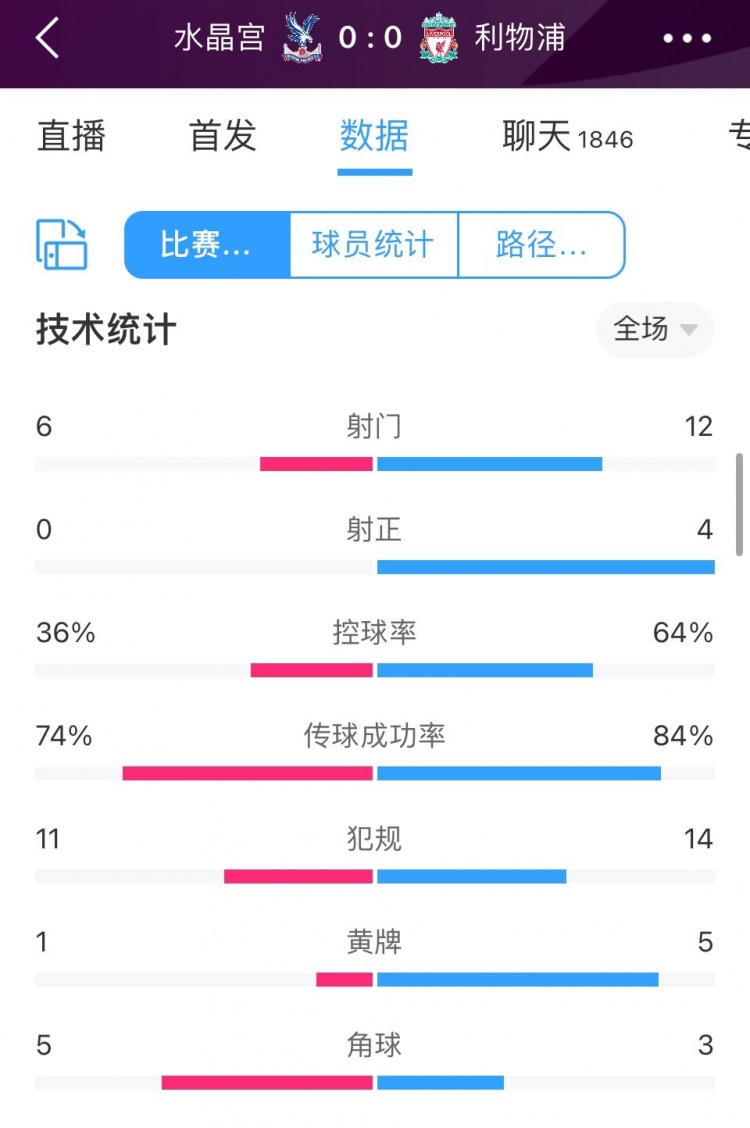Tap the screen rotate icon
The width and height of the screenshot is (750, 1128).
[62, 244]
